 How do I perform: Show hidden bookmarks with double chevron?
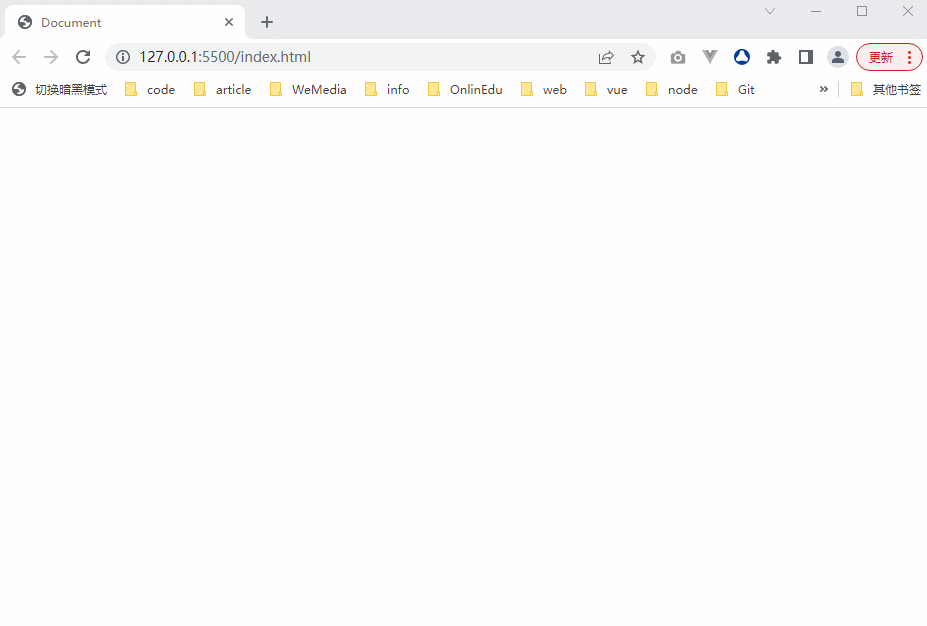pos(824,89)
